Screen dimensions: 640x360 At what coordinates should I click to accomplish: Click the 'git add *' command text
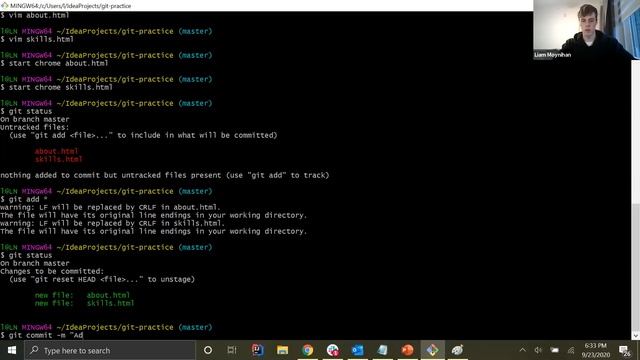(x=28, y=199)
